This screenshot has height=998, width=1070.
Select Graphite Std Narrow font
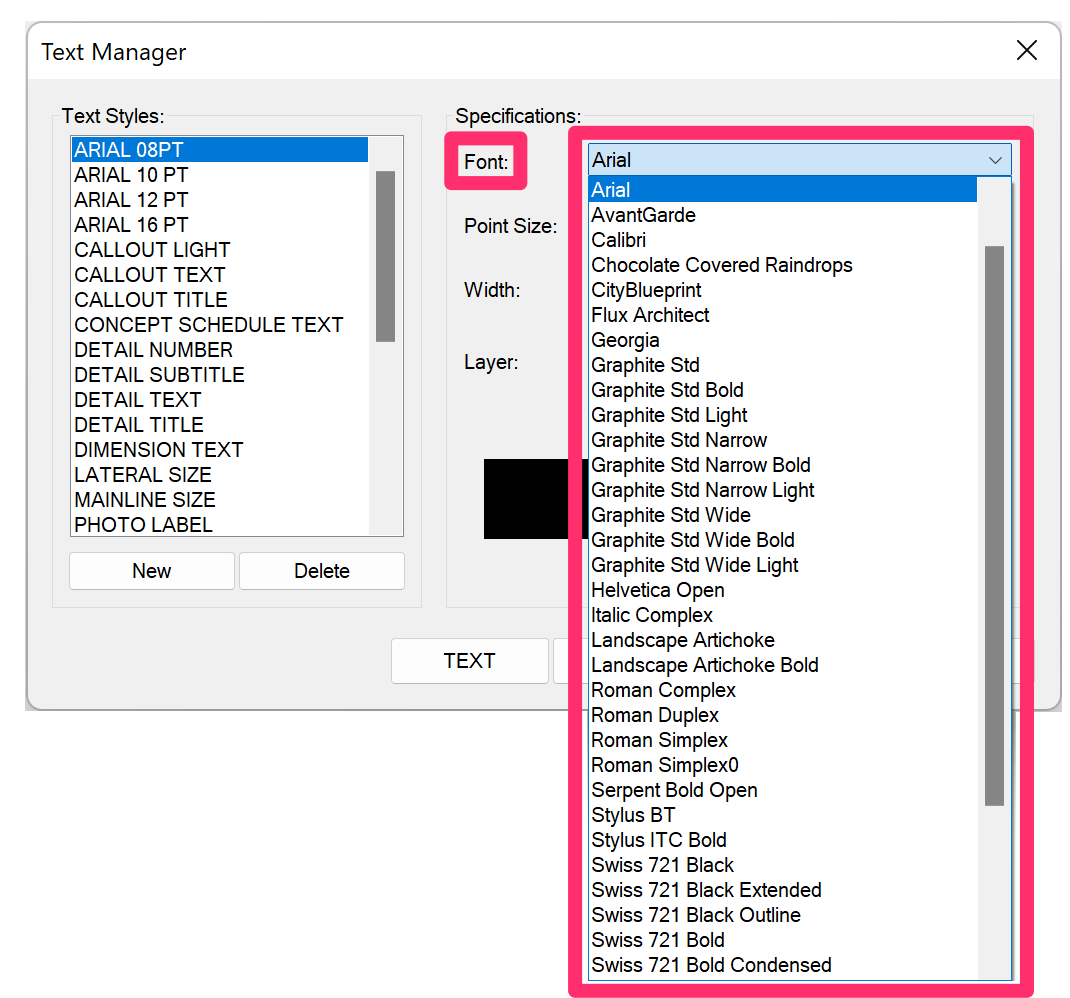point(783,440)
